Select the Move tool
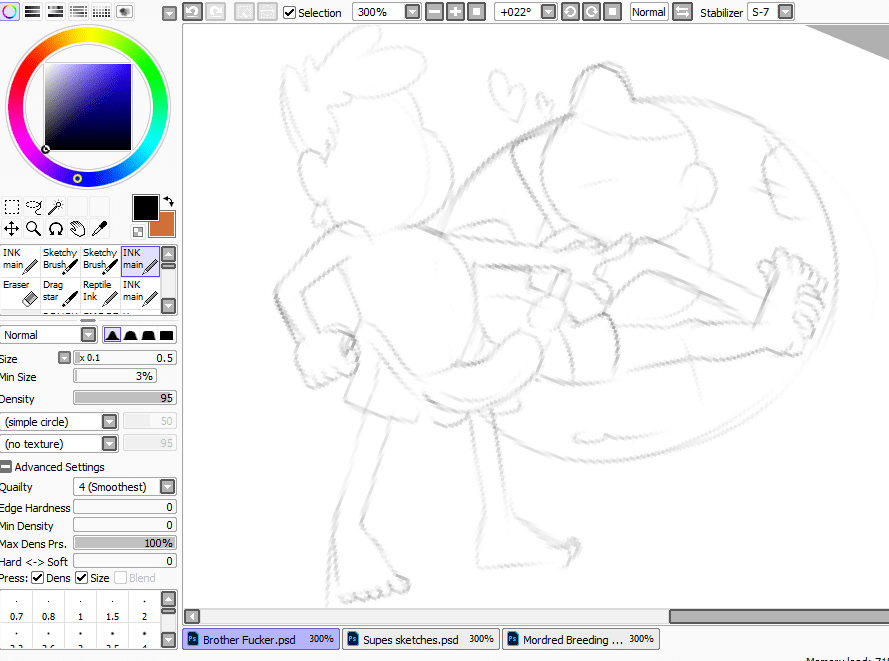Image resolution: width=889 pixels, height=661 pixels. [12, 229]
